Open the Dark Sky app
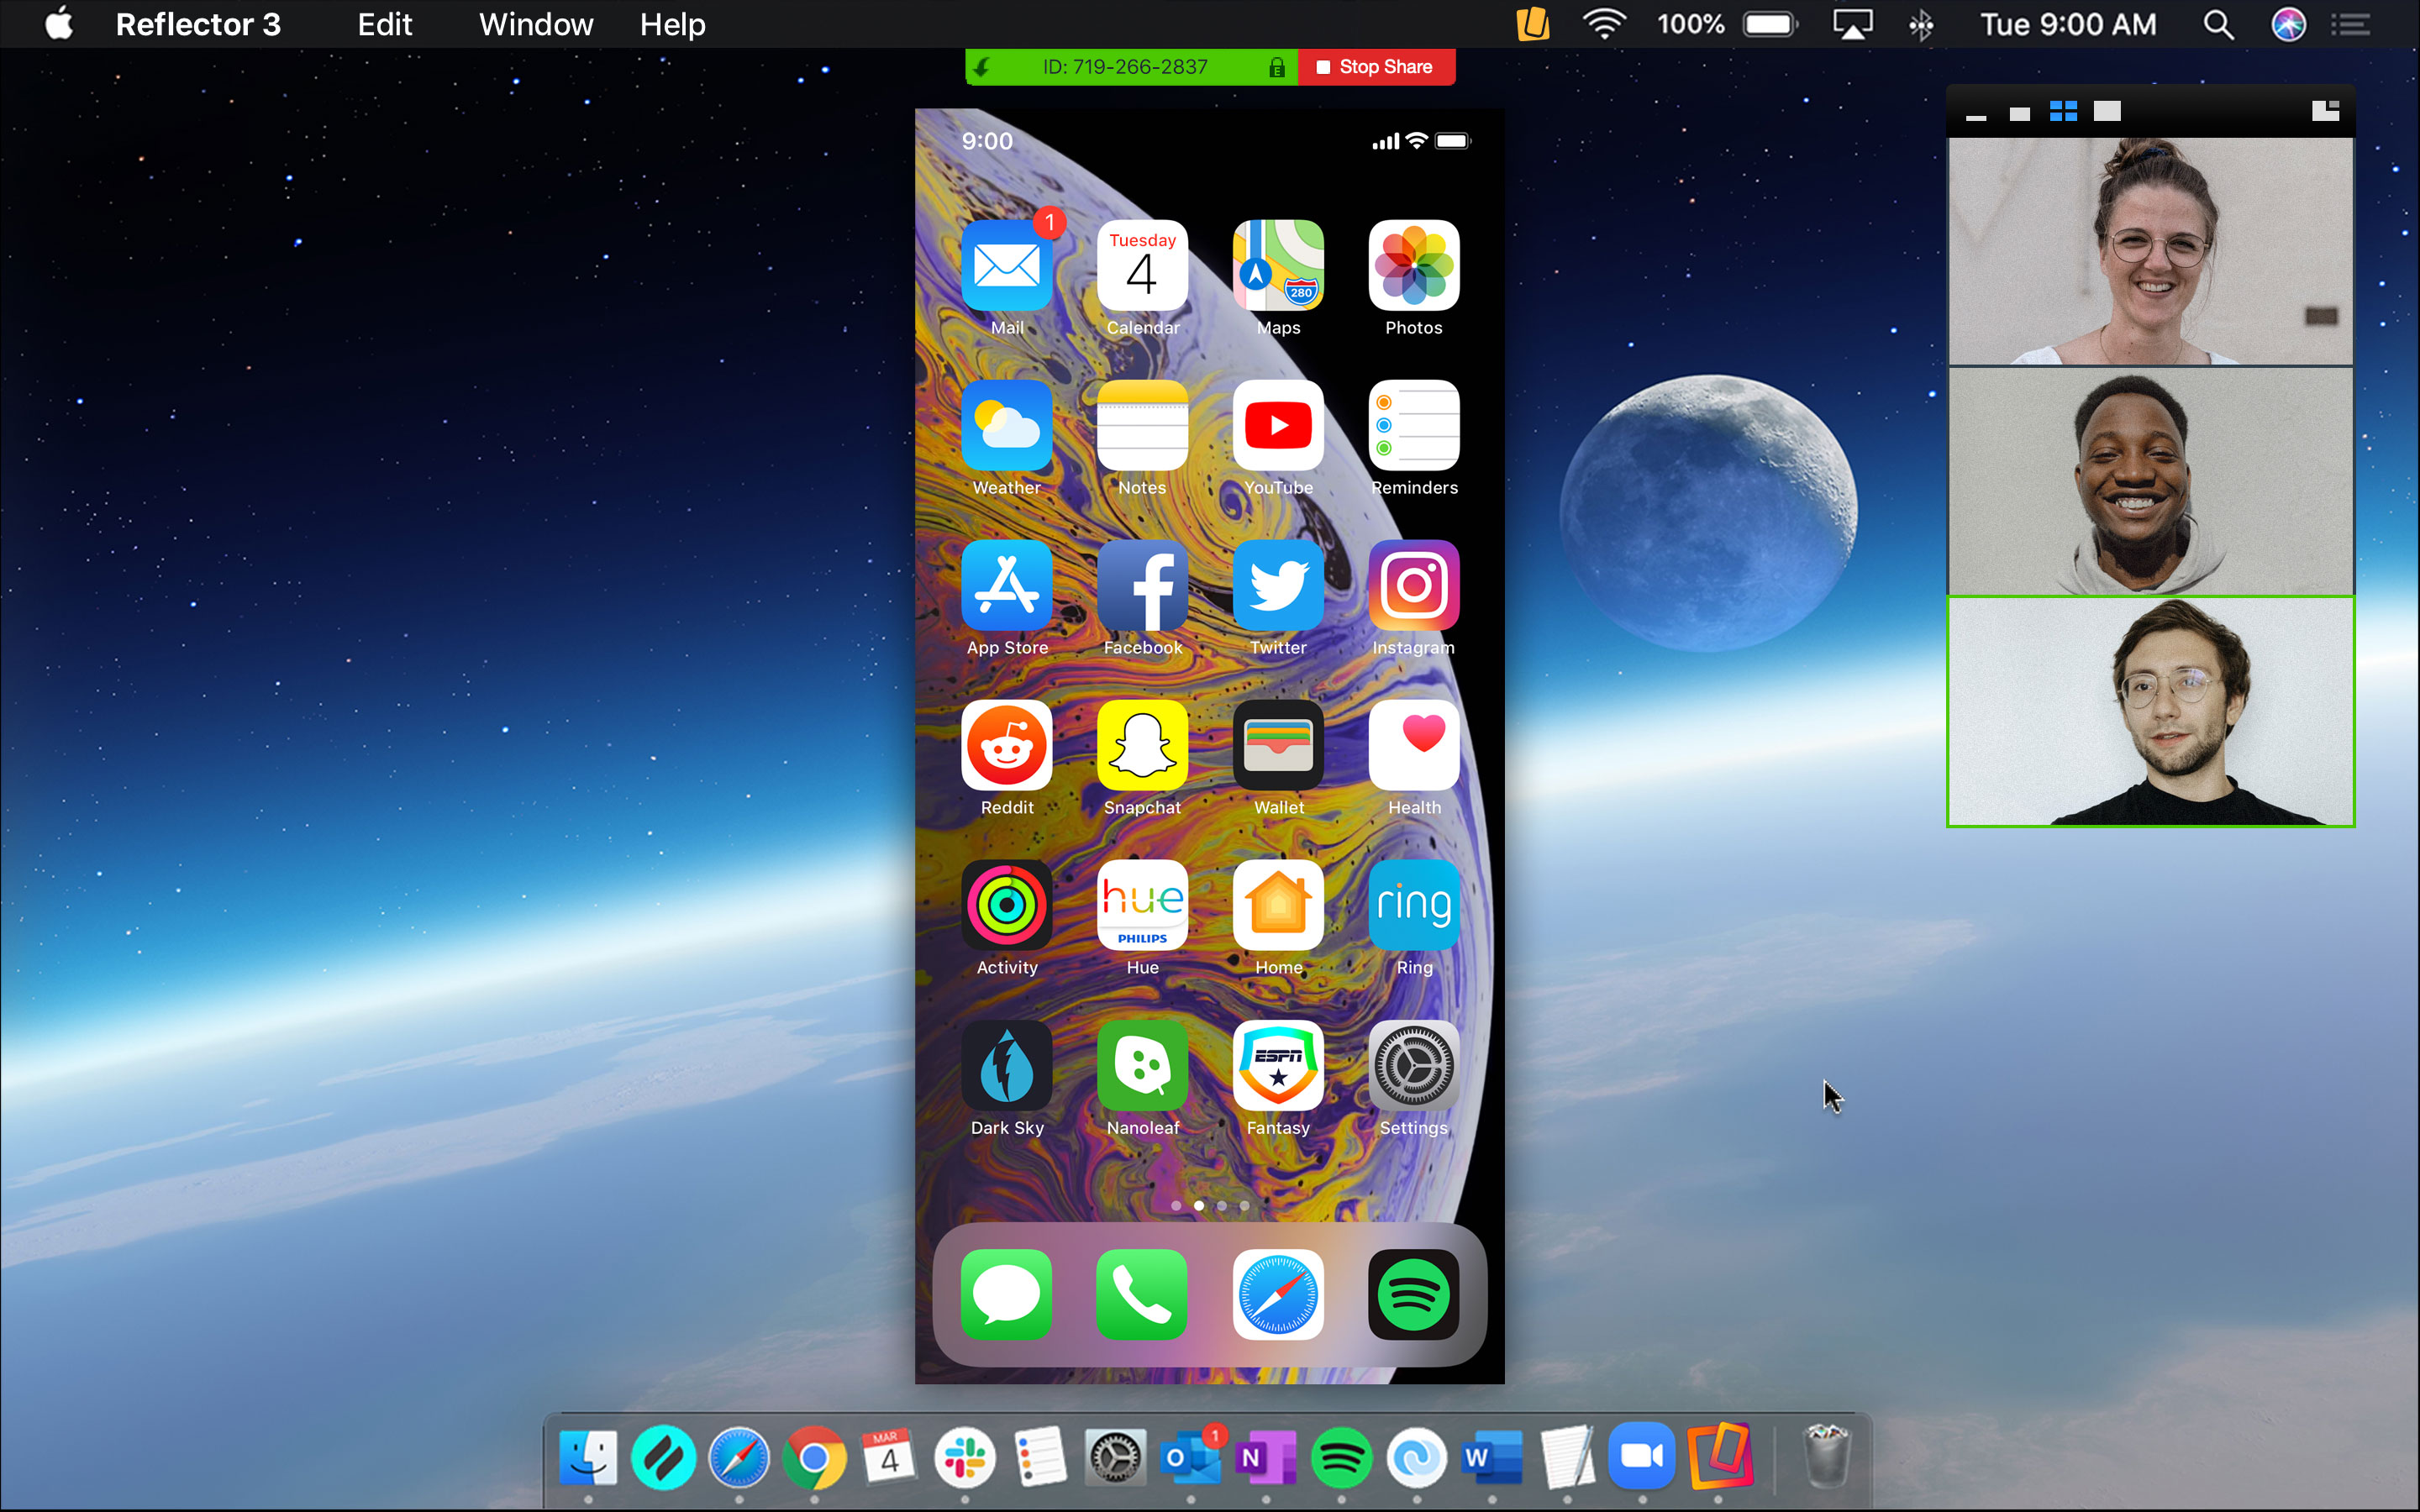 pyautogui.click(x=1006, y=1066)
